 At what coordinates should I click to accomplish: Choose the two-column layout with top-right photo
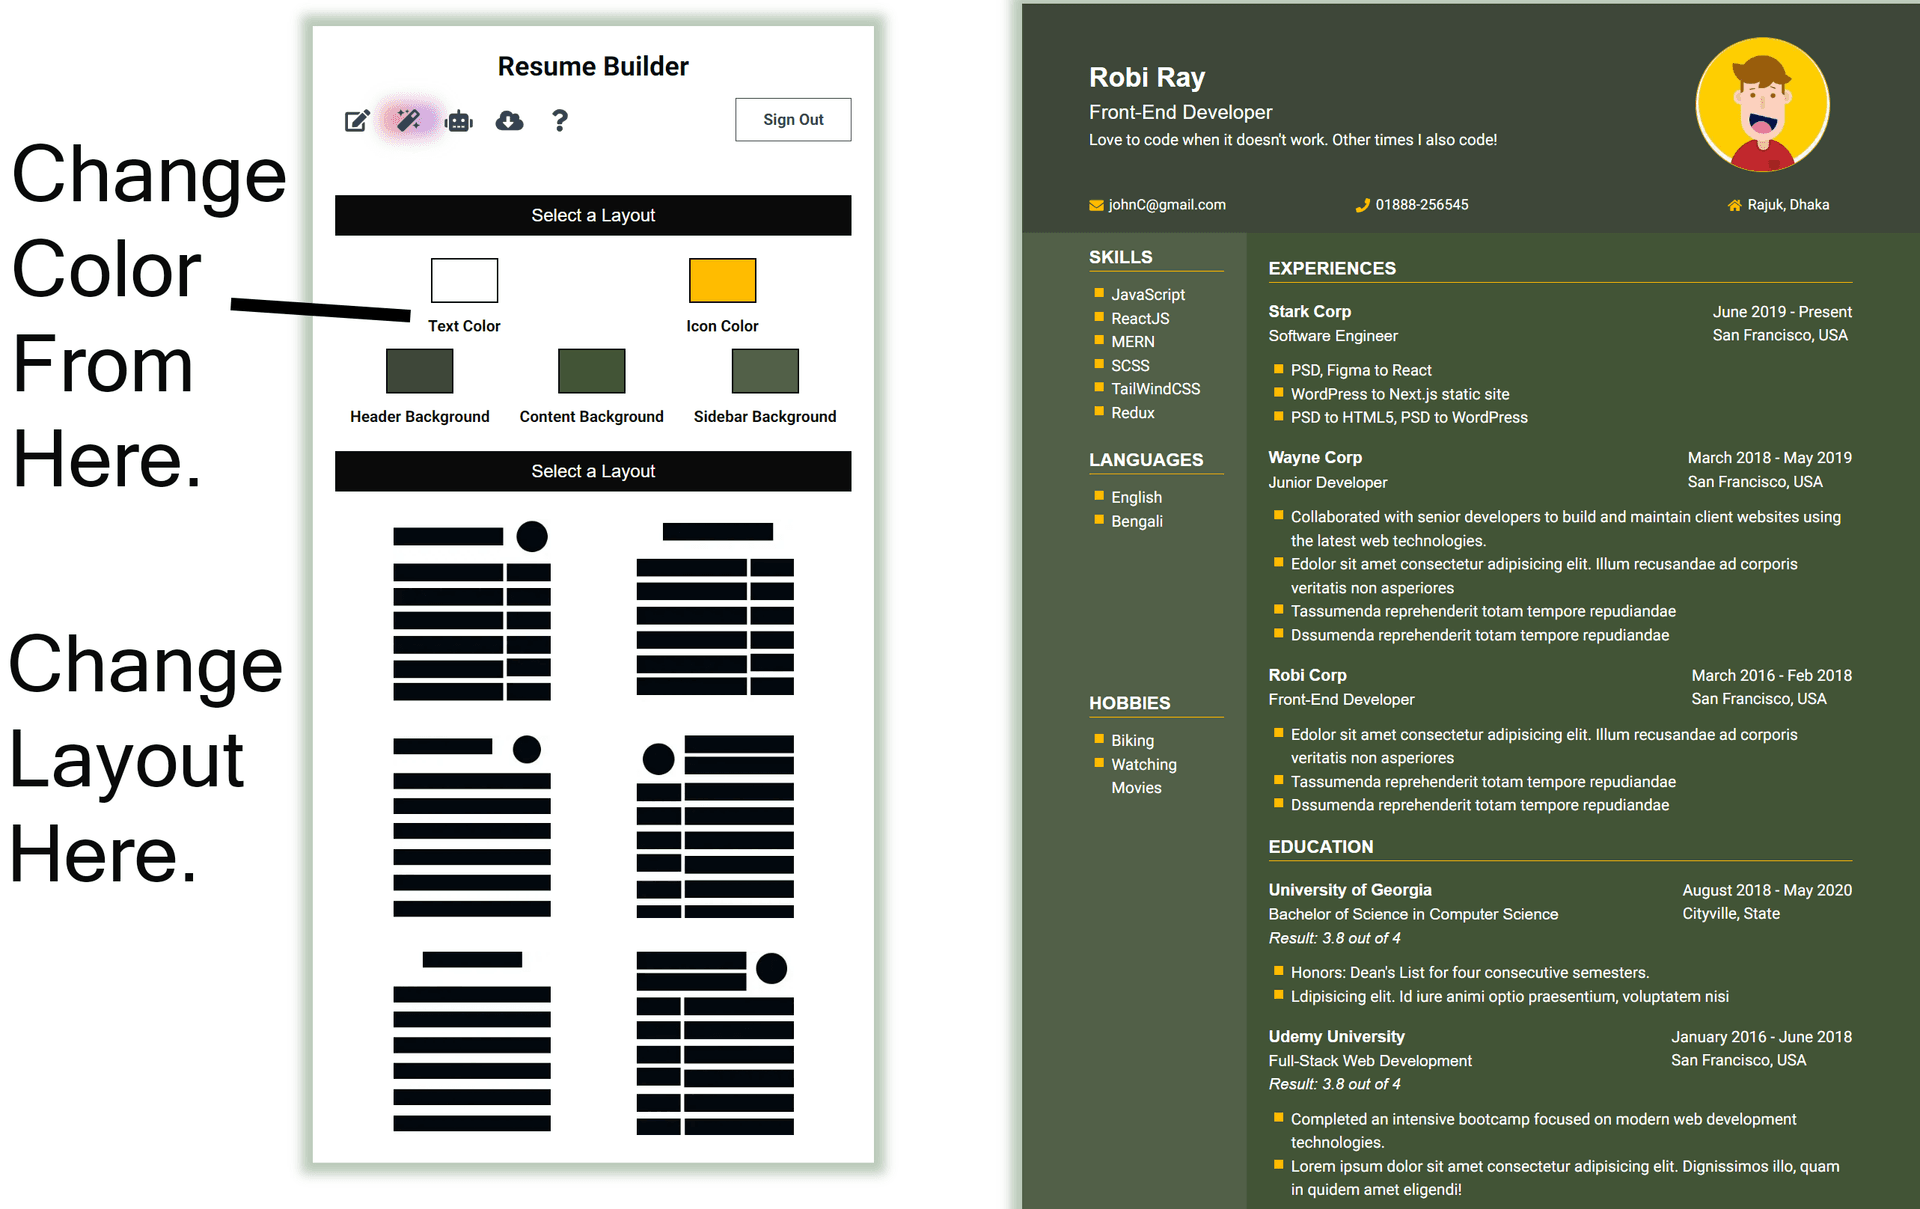[x=472, y=611]
